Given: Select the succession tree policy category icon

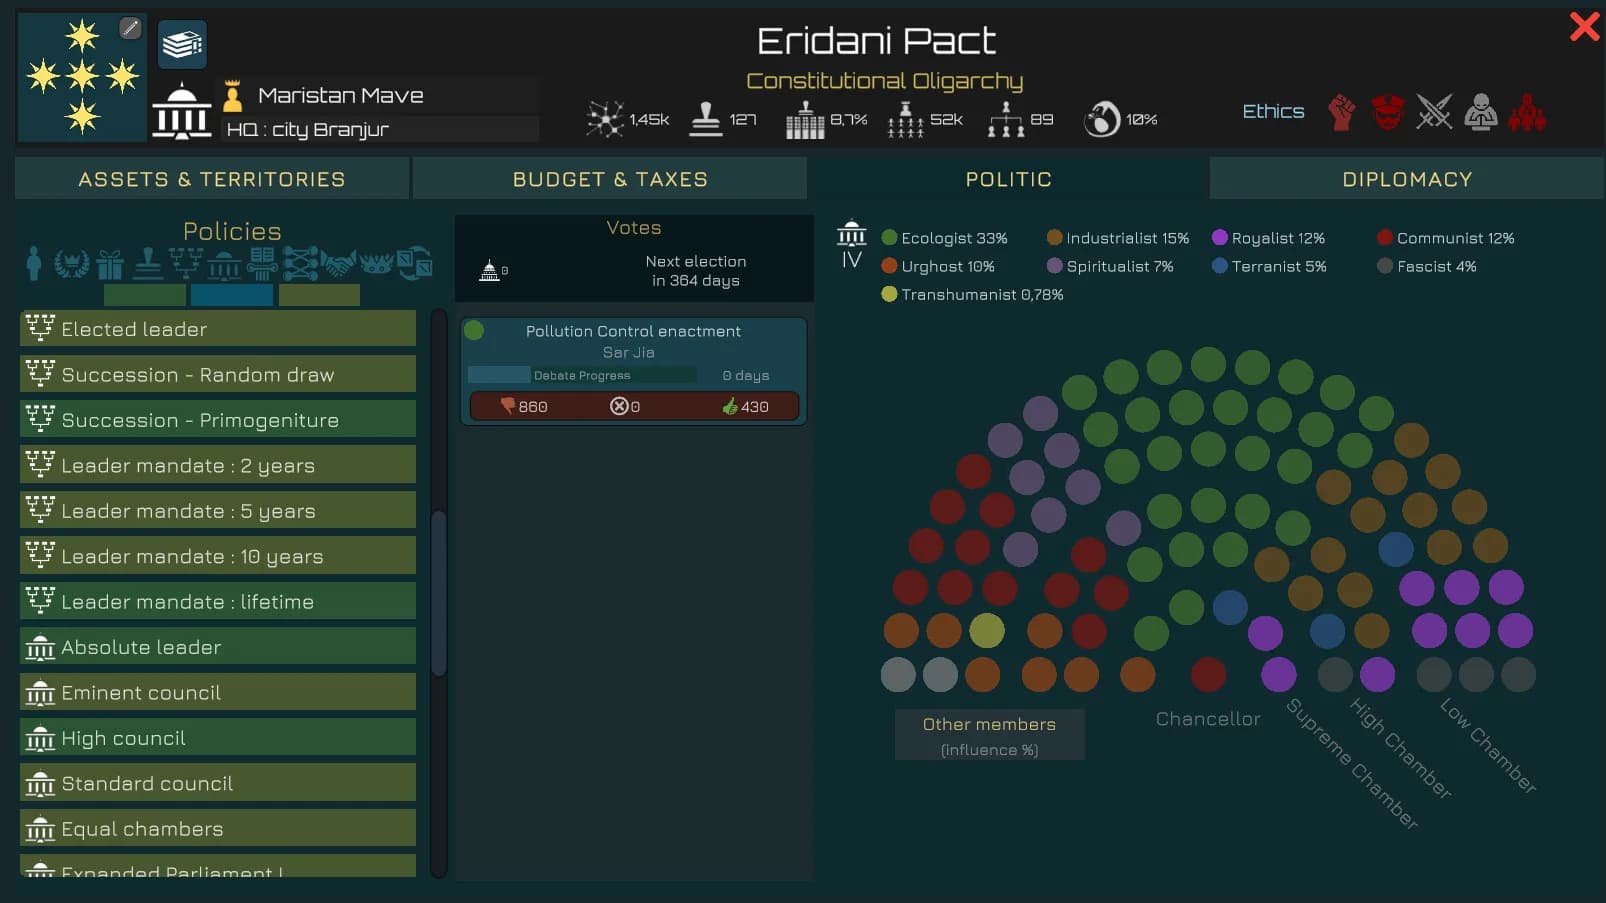Looking at the screenshot, I should (x=185, y=263).
